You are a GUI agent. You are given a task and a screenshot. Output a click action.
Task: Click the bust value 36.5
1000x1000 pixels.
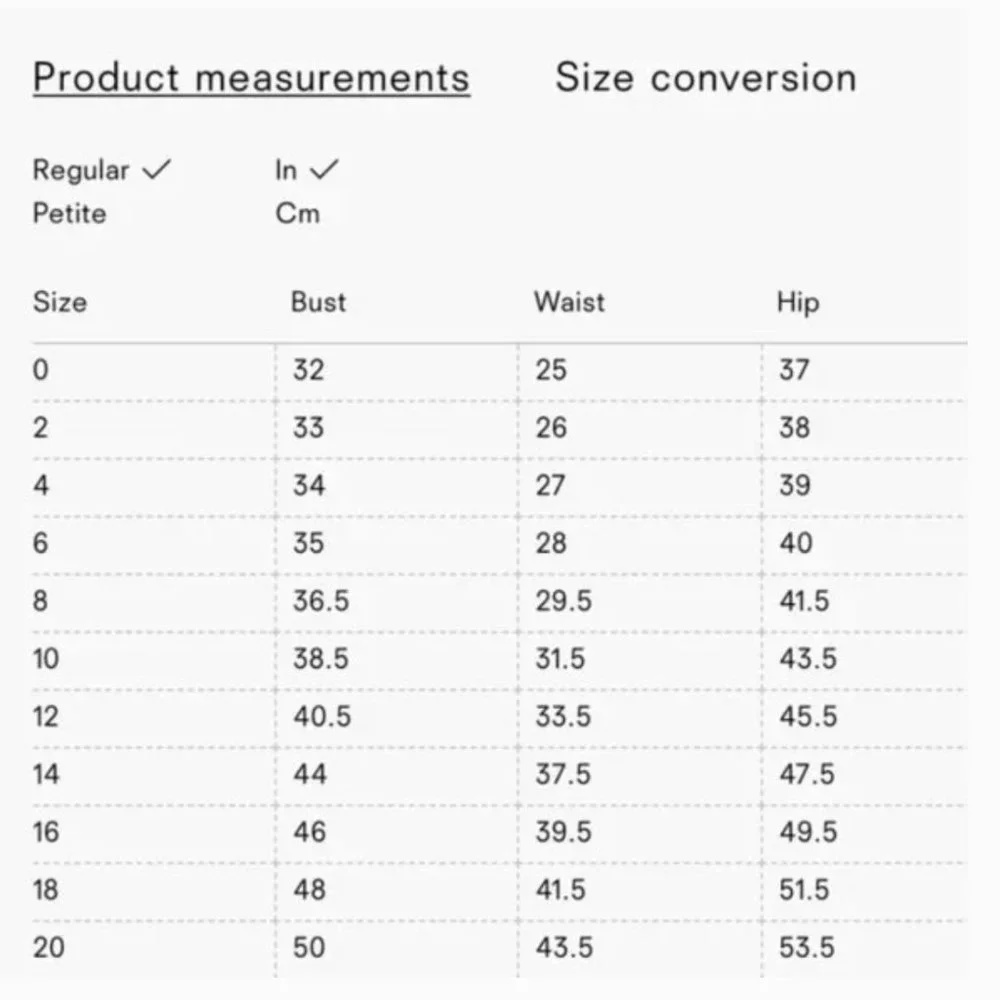coord(321,601)
